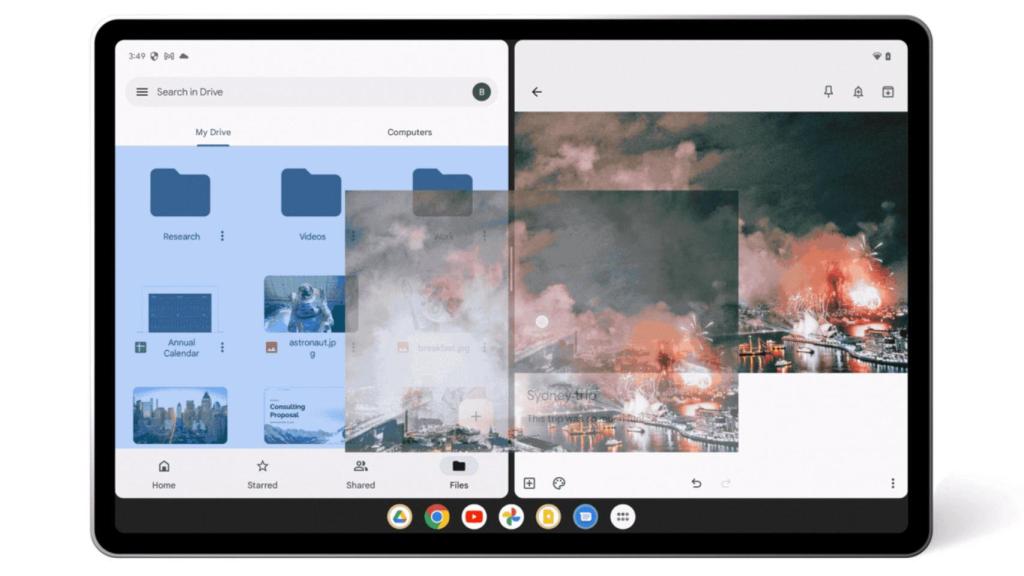Select the My Drive tab

[x=213, y=132]
